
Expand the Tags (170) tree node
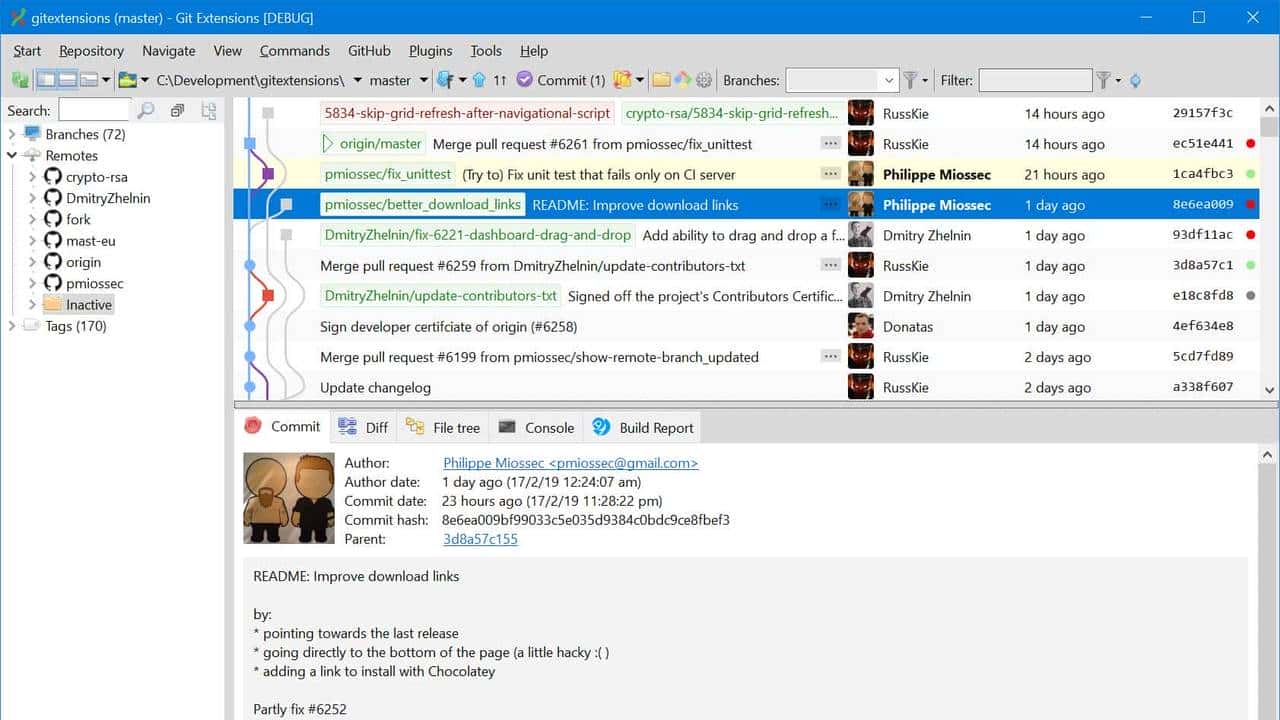click(13, 326)
